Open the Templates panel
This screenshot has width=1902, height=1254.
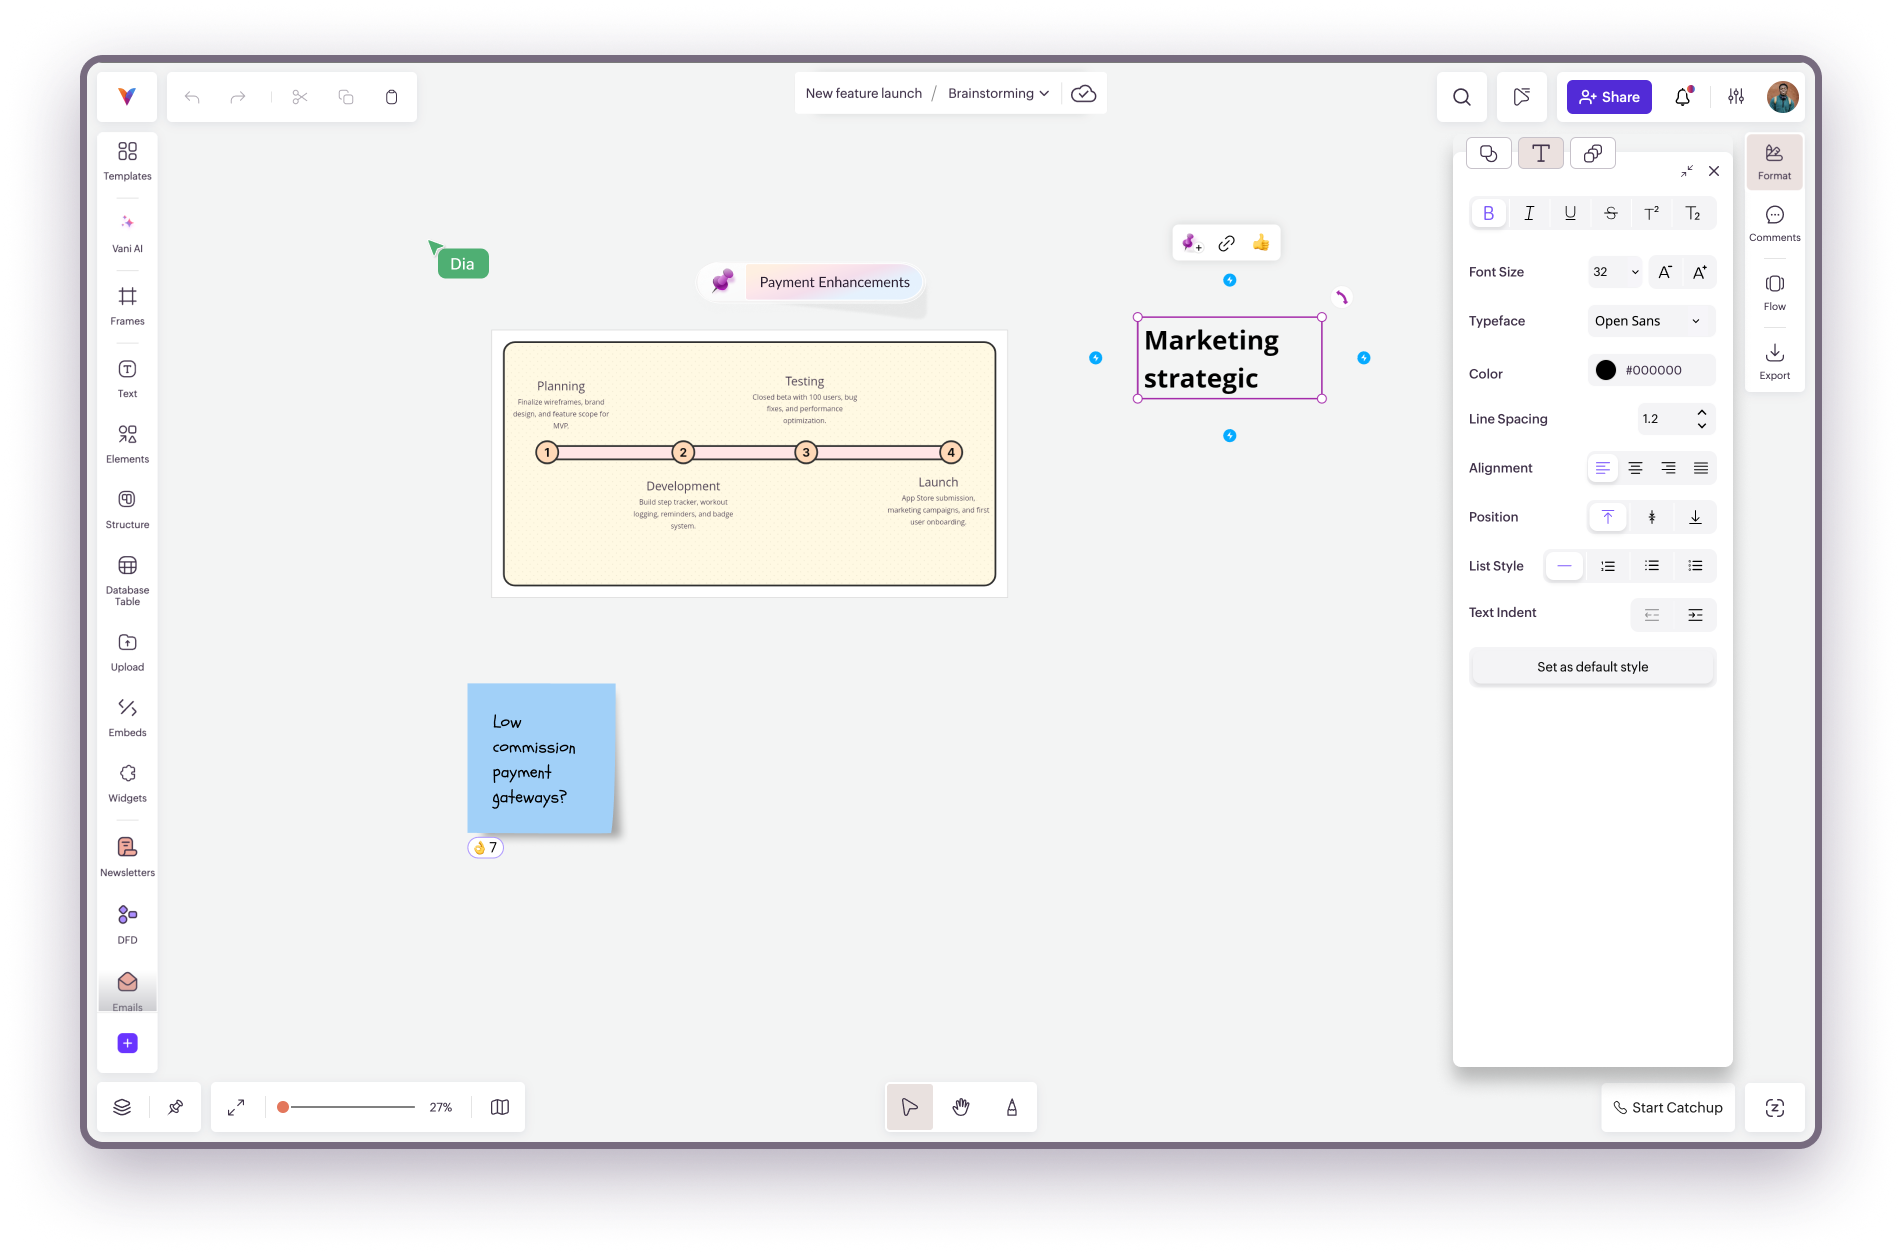point(127,161)
